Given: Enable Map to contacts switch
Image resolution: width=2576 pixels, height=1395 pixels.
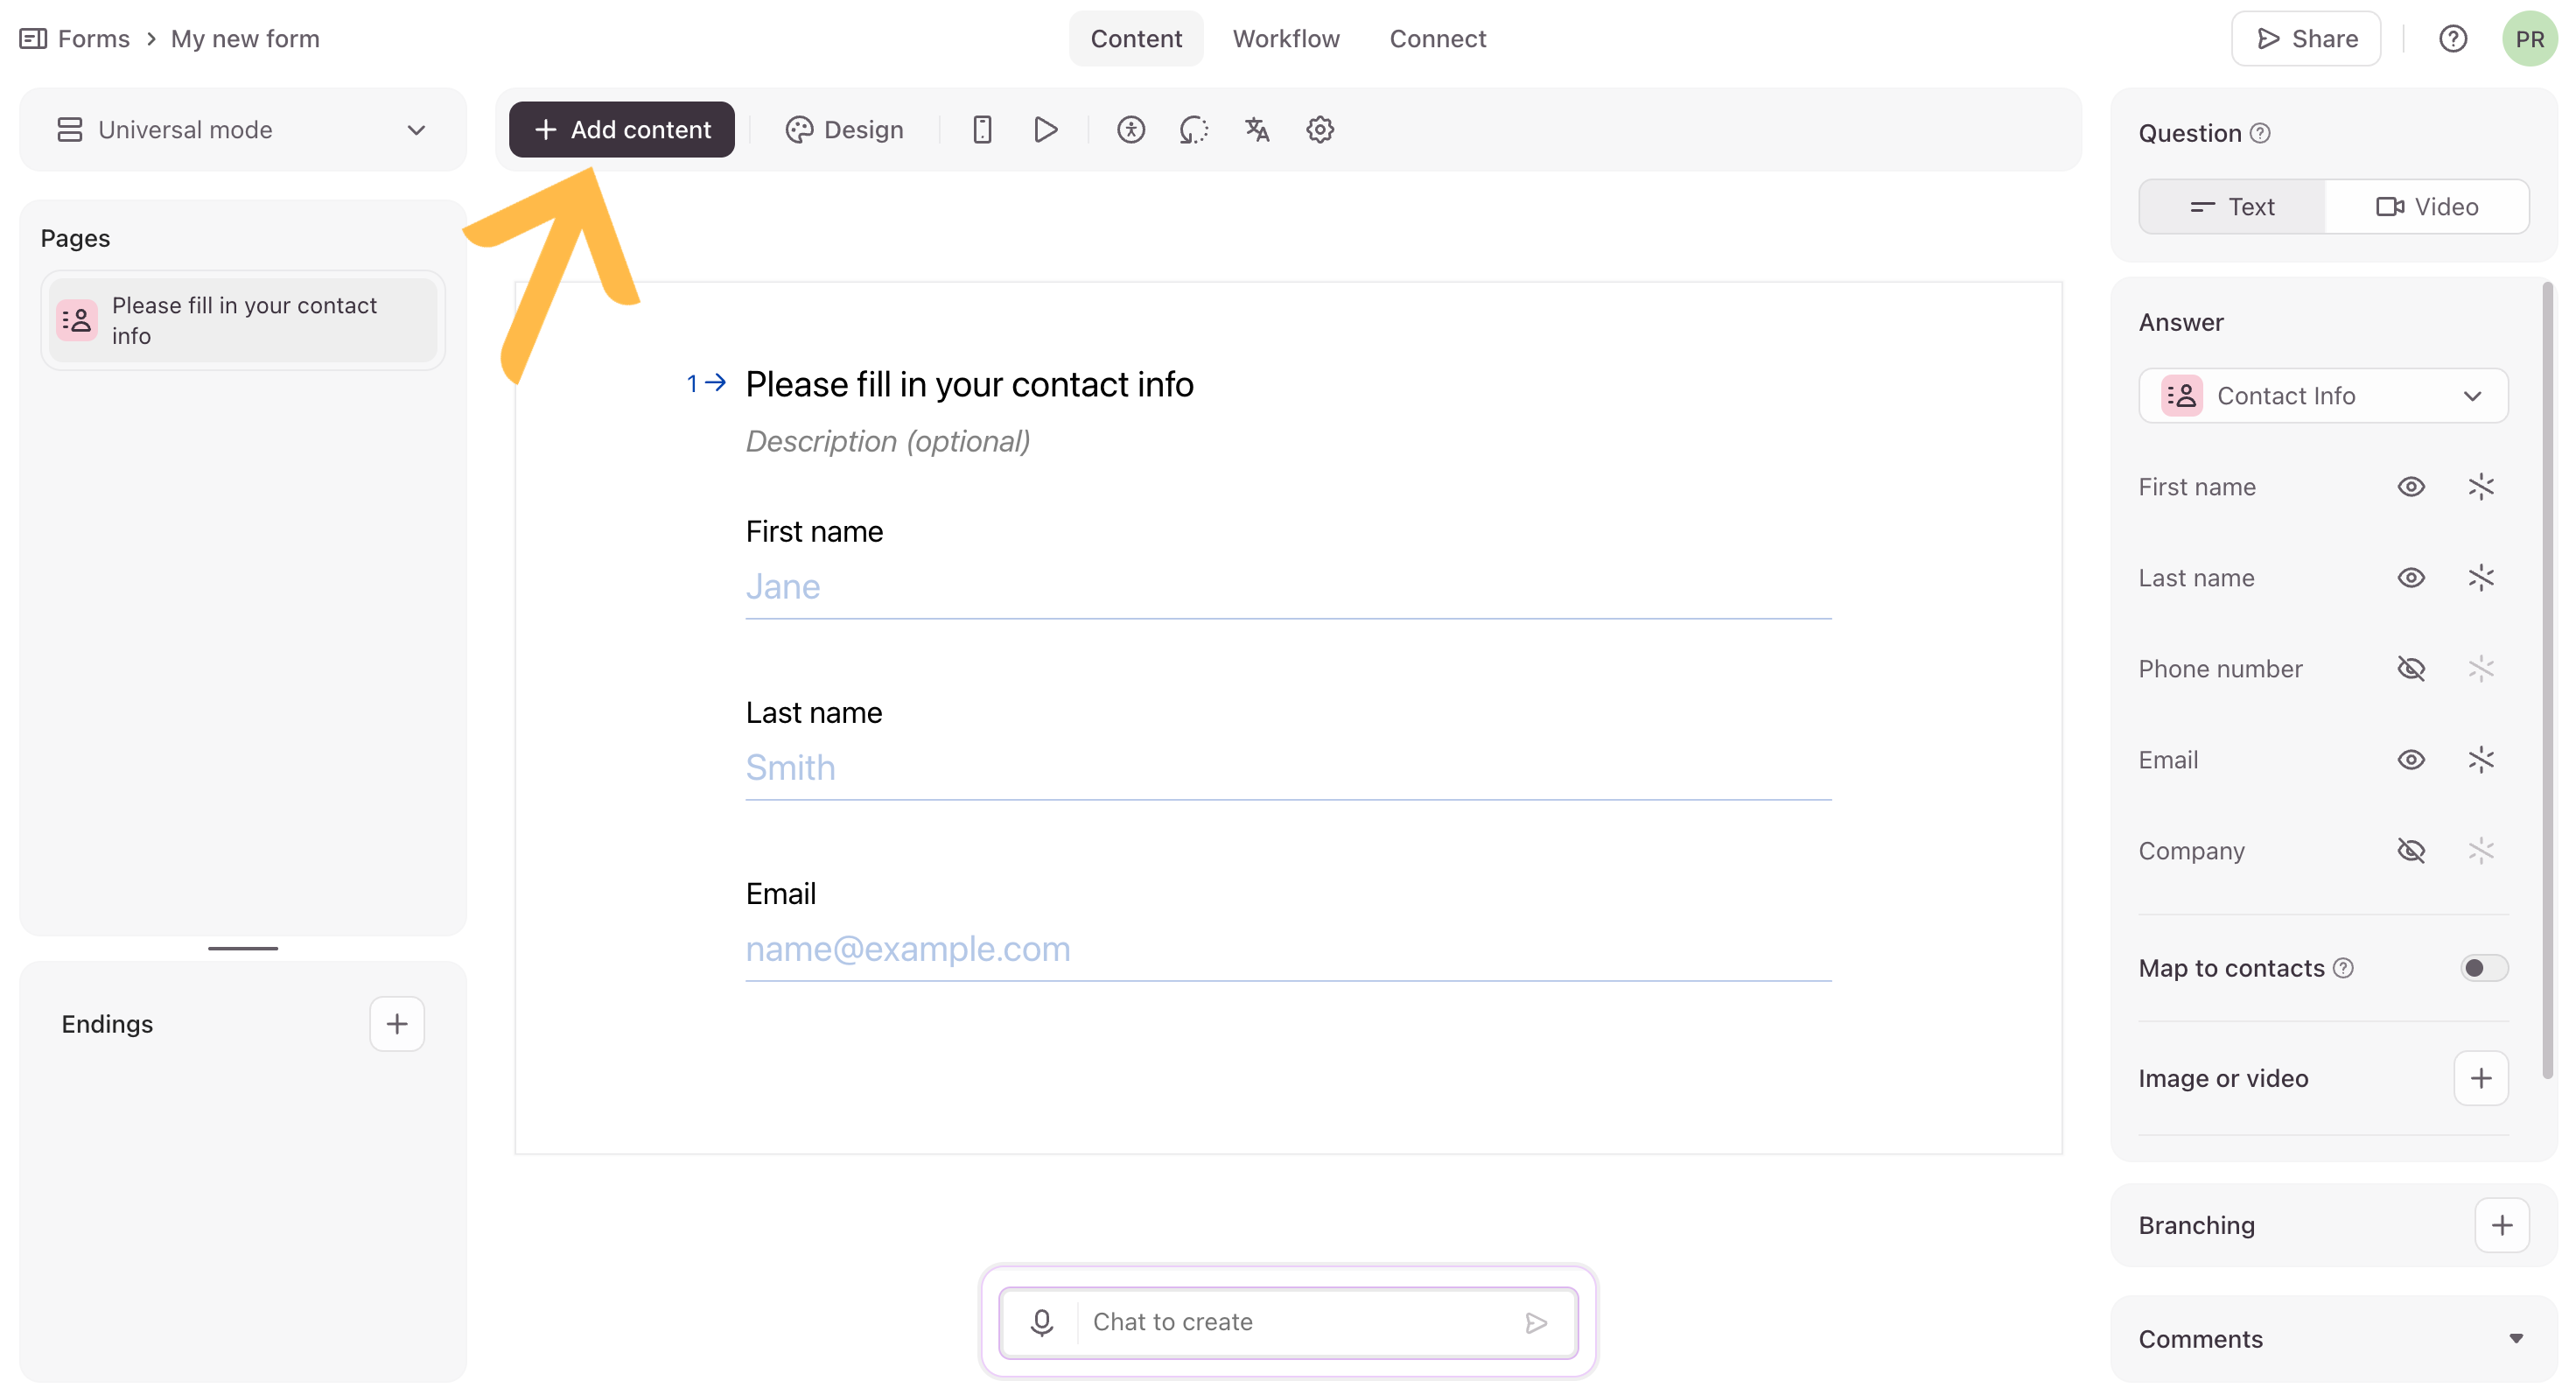Looking at the screenshot, I should pos(2483,968).
